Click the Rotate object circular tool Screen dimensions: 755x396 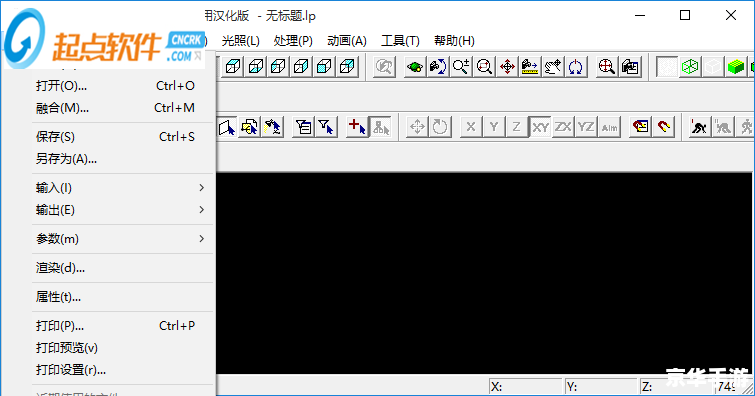click(440, 127)
